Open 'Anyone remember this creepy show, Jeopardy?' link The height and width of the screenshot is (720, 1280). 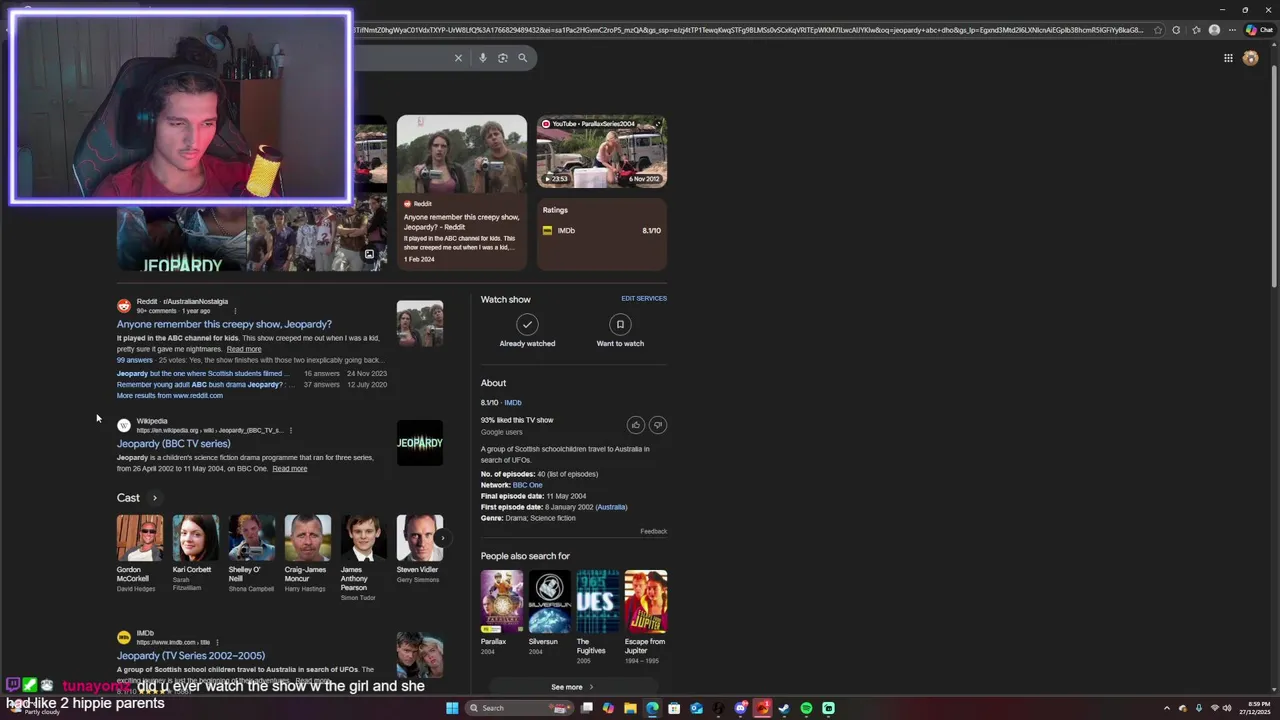coord(224,324)
